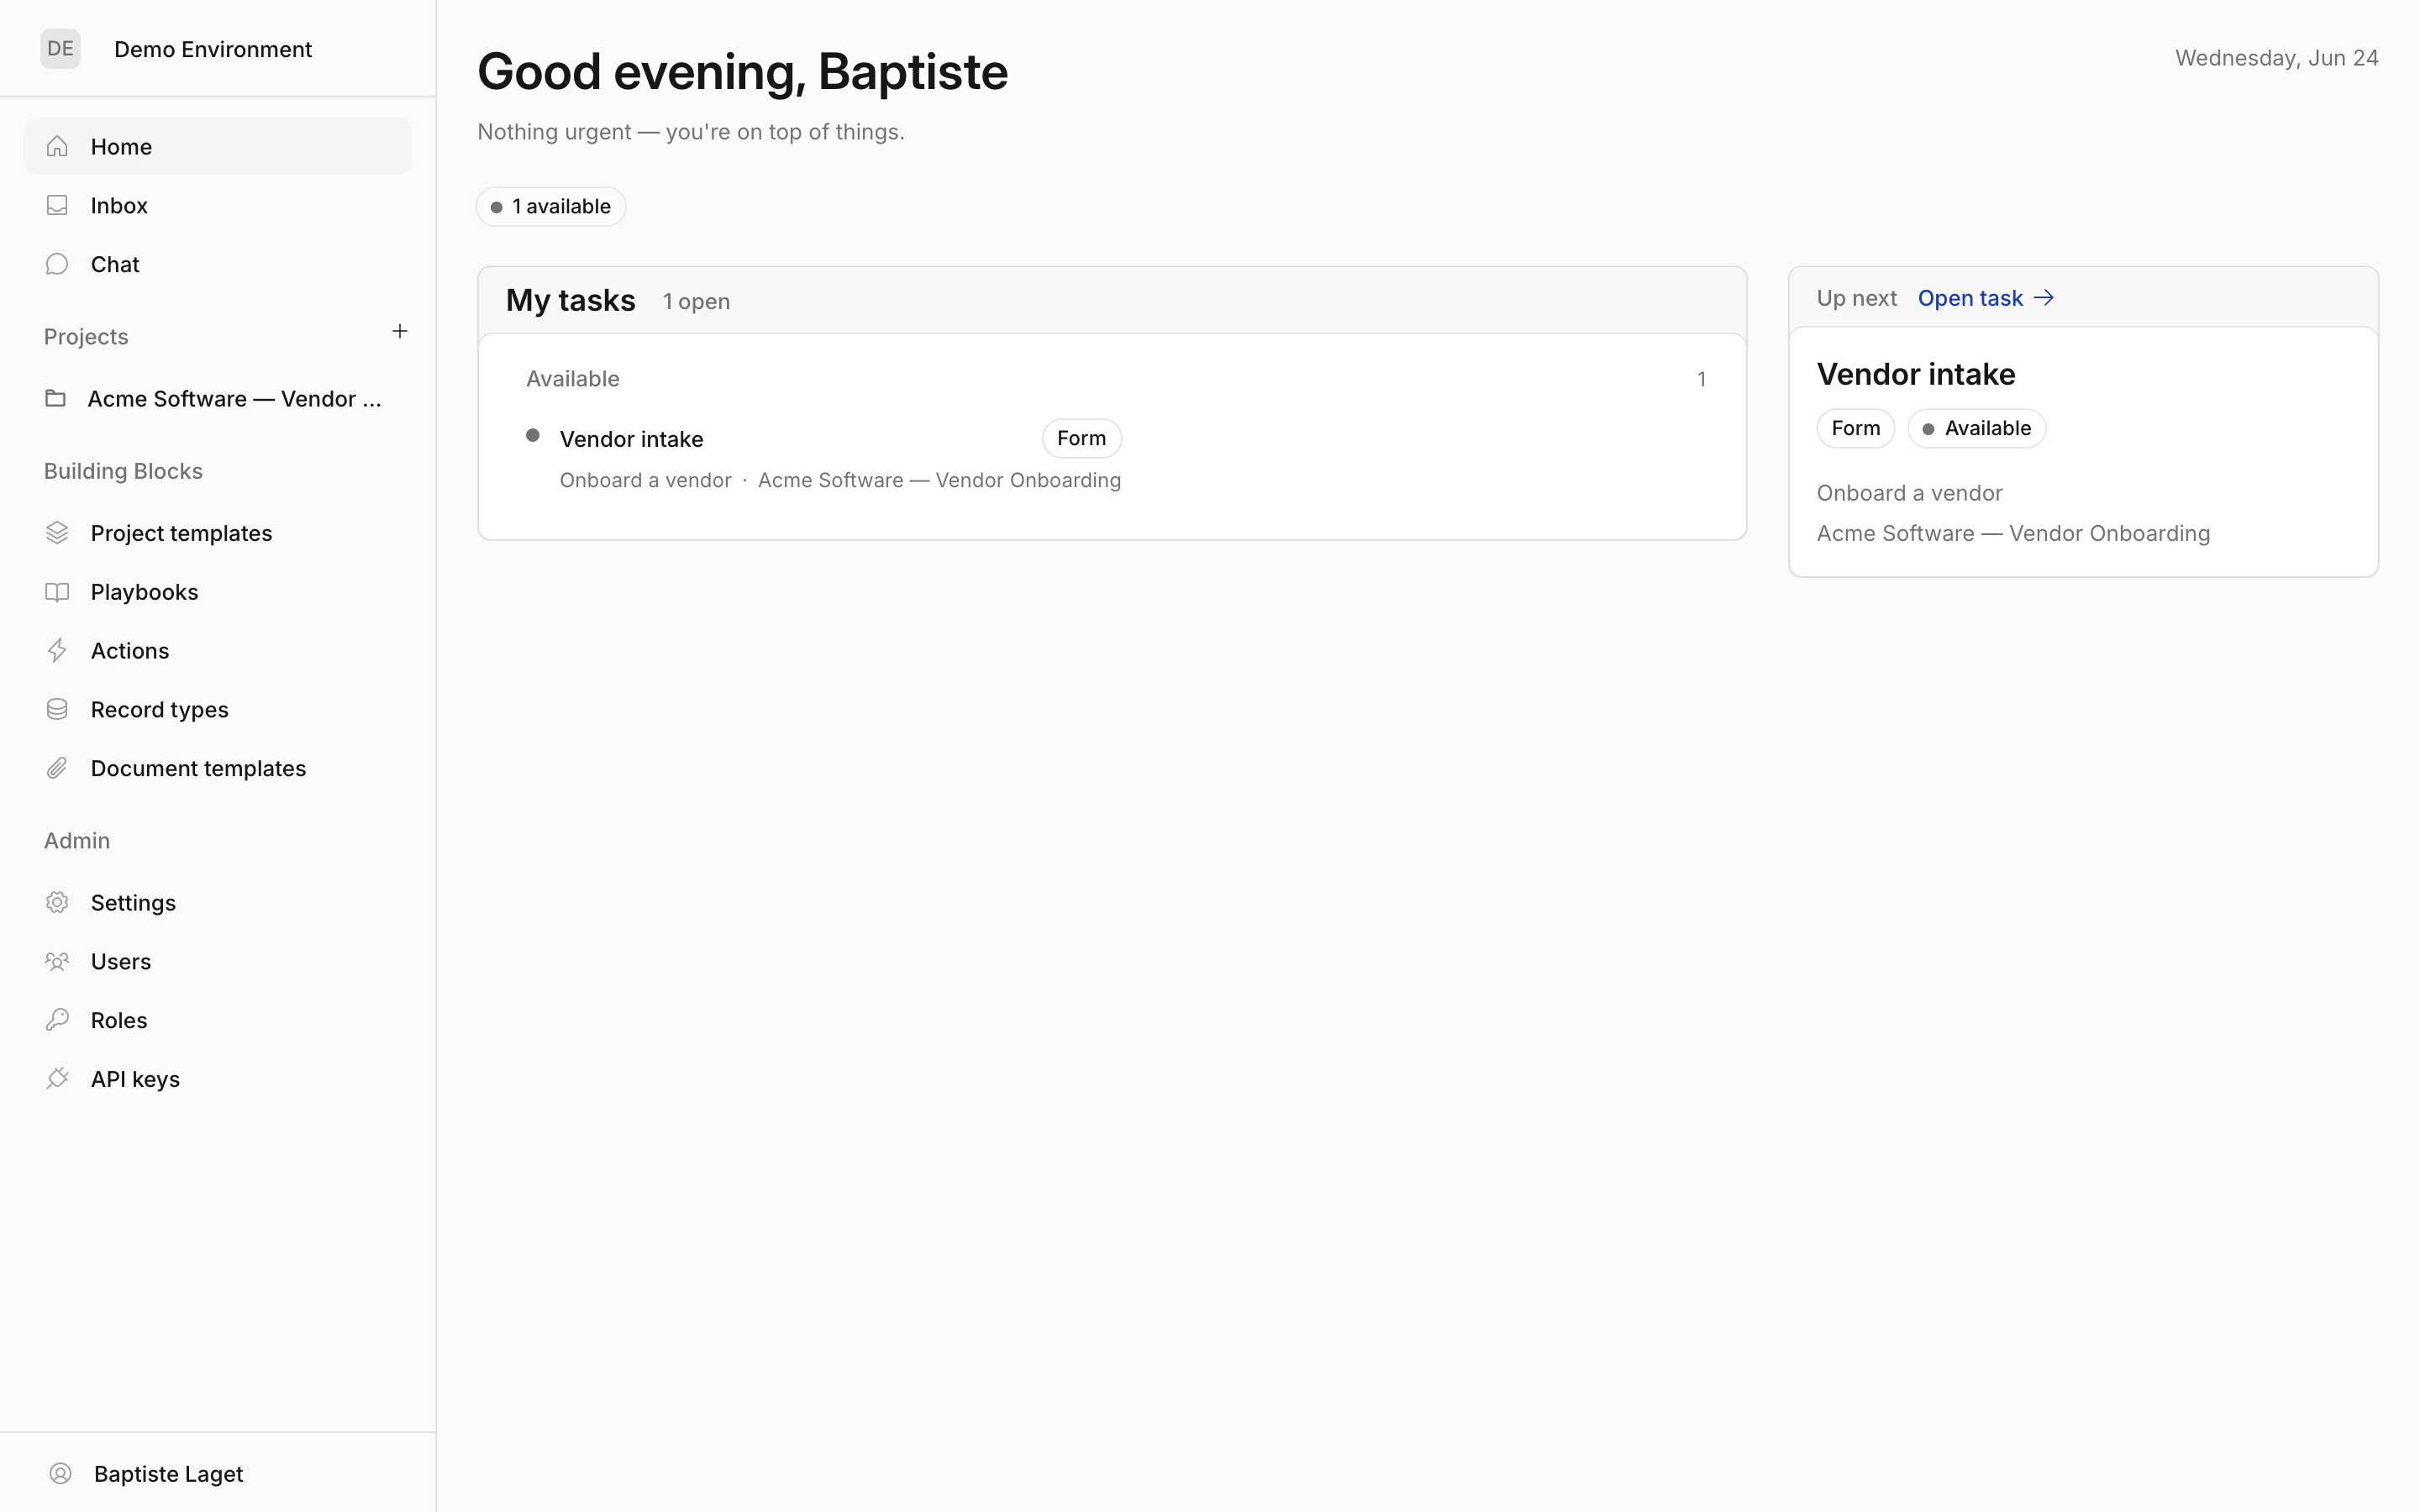The height and width of the screenshot is (1512, 2420).
Task: Click the Settings gear icon
Action: coord(57,902)
